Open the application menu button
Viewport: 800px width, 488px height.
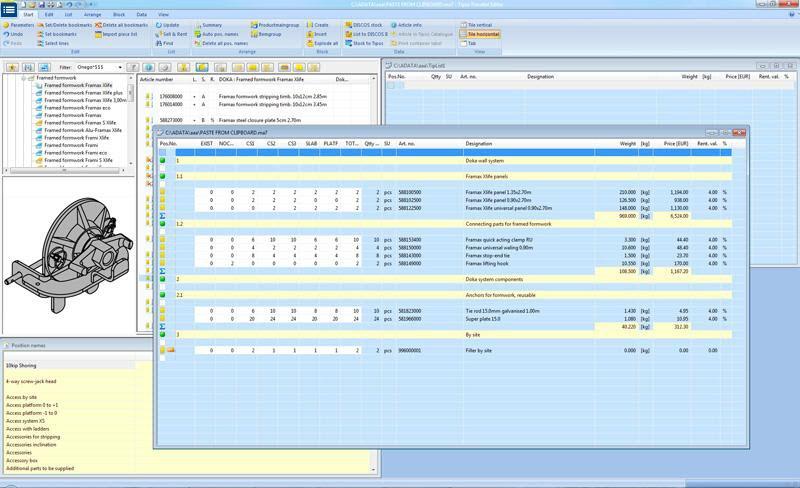coord(9,9)
